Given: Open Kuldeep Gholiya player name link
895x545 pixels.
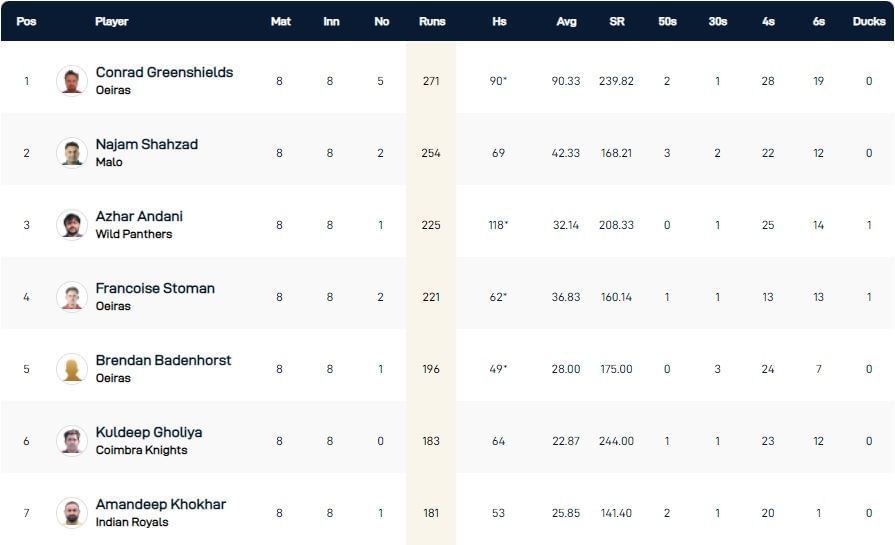Looking at the screenshot, I should tap(149, 432).
